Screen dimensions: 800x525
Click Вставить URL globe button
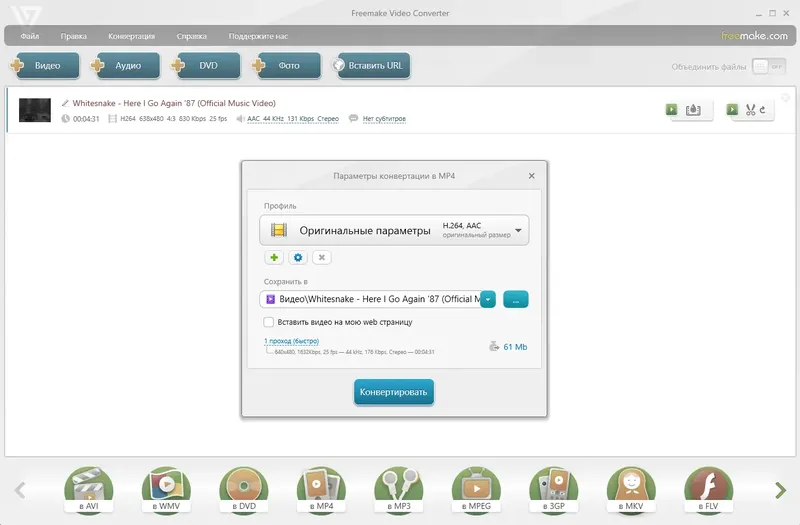pos(371,65)
